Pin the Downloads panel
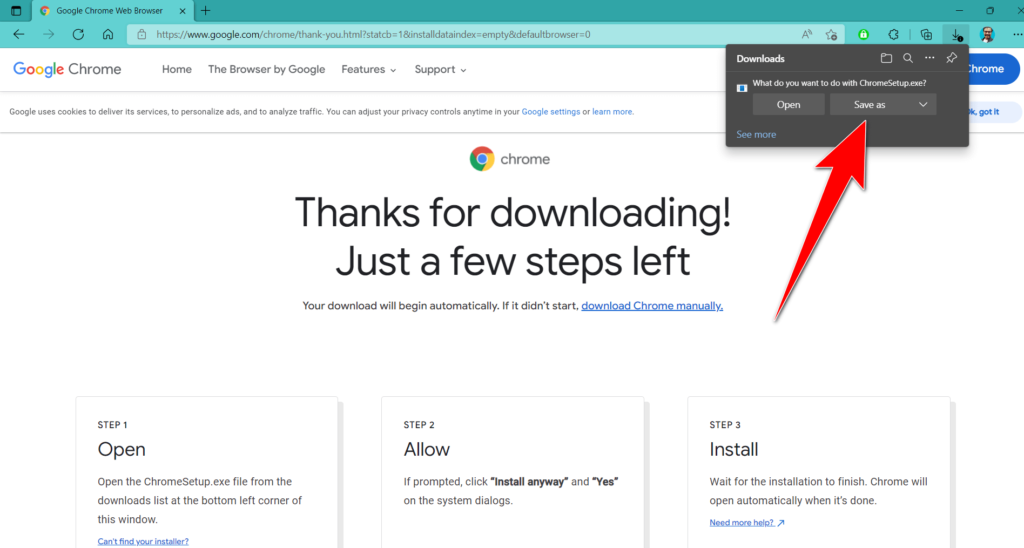The width and height of the screenshot is (1024, 548). pos(952,58)
